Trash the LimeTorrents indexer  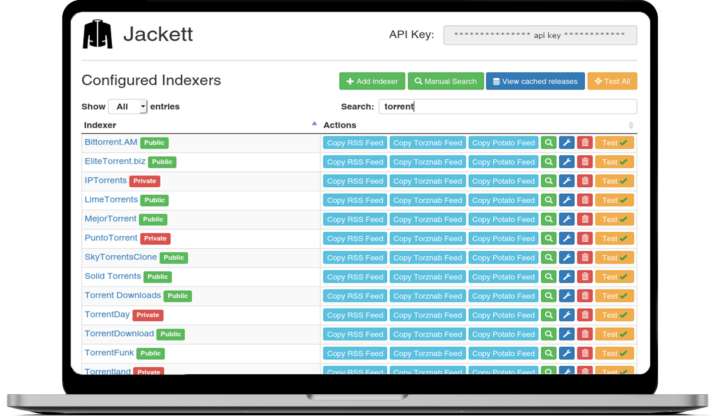(585, 200)
